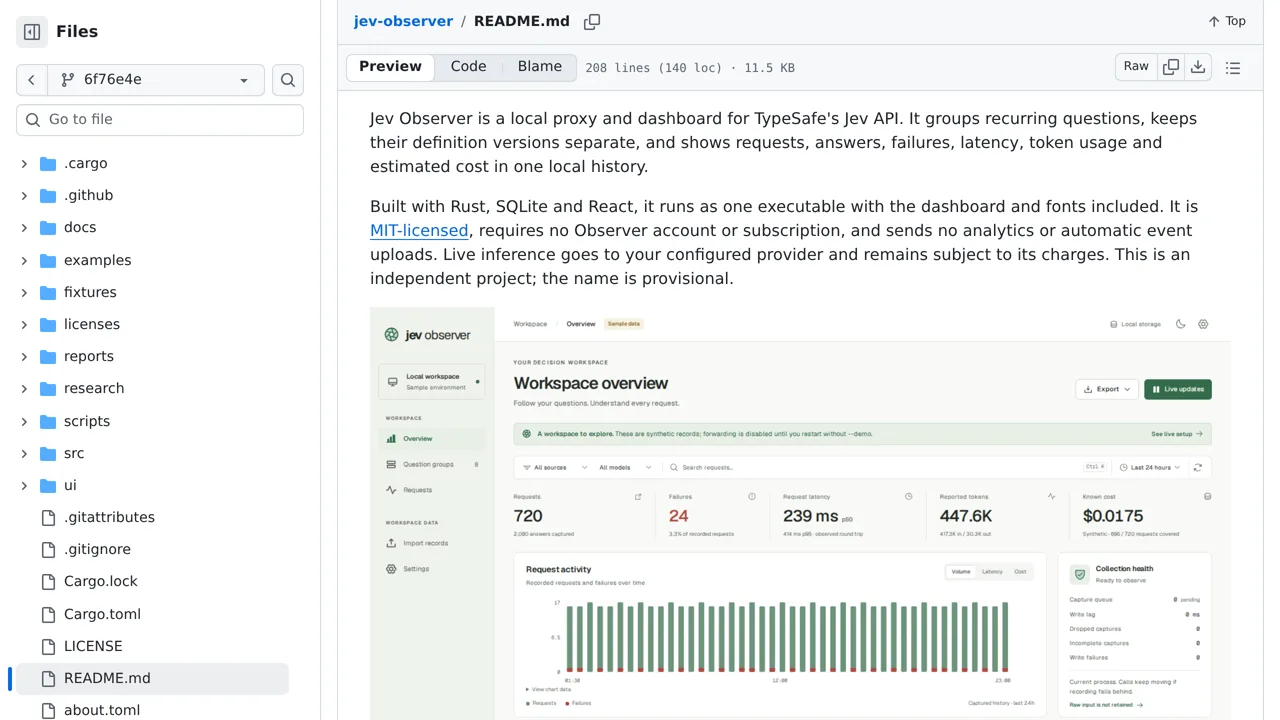Switch to the Blame tab
1280x720 pixels.
coord(539,67)
